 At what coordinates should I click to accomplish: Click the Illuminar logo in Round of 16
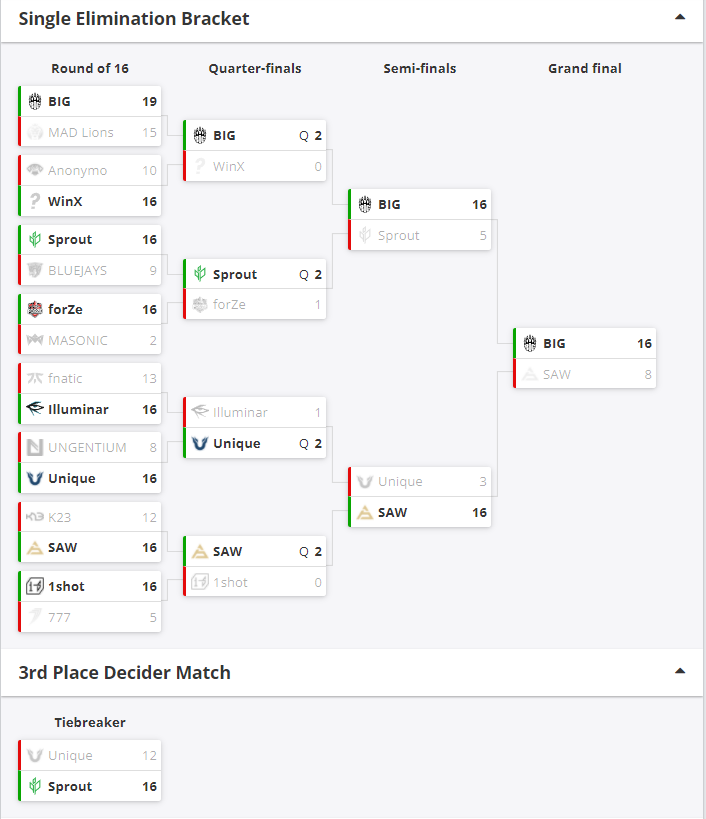click(34, 409)
